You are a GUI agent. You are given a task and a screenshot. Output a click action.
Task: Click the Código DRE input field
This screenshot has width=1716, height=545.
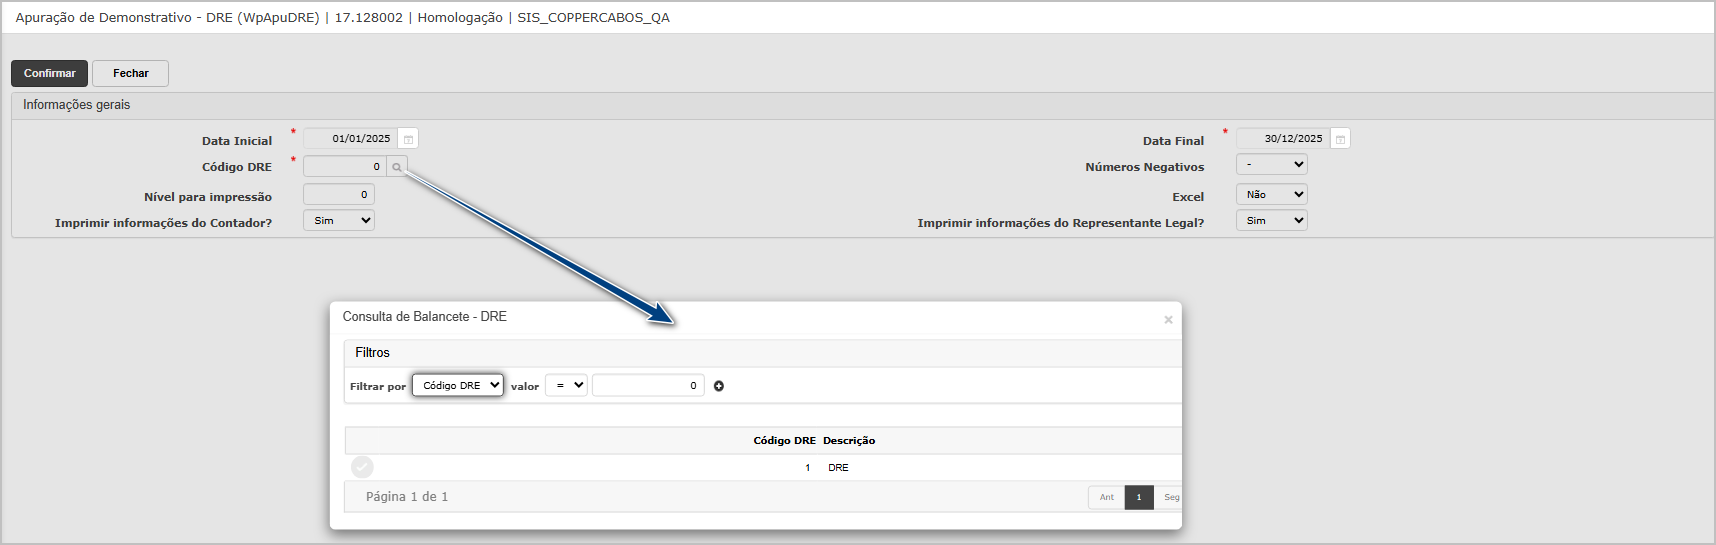pos(344,167)
